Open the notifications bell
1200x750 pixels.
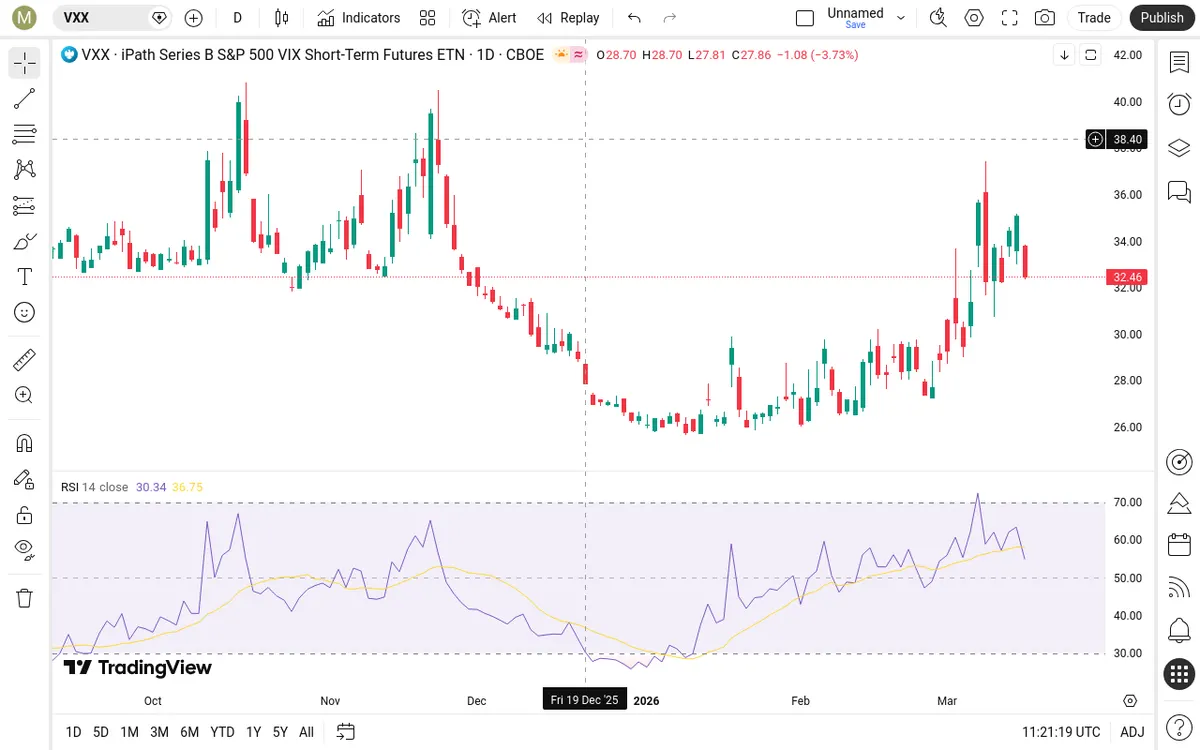pyautogui.click(x=1179, y=631)
